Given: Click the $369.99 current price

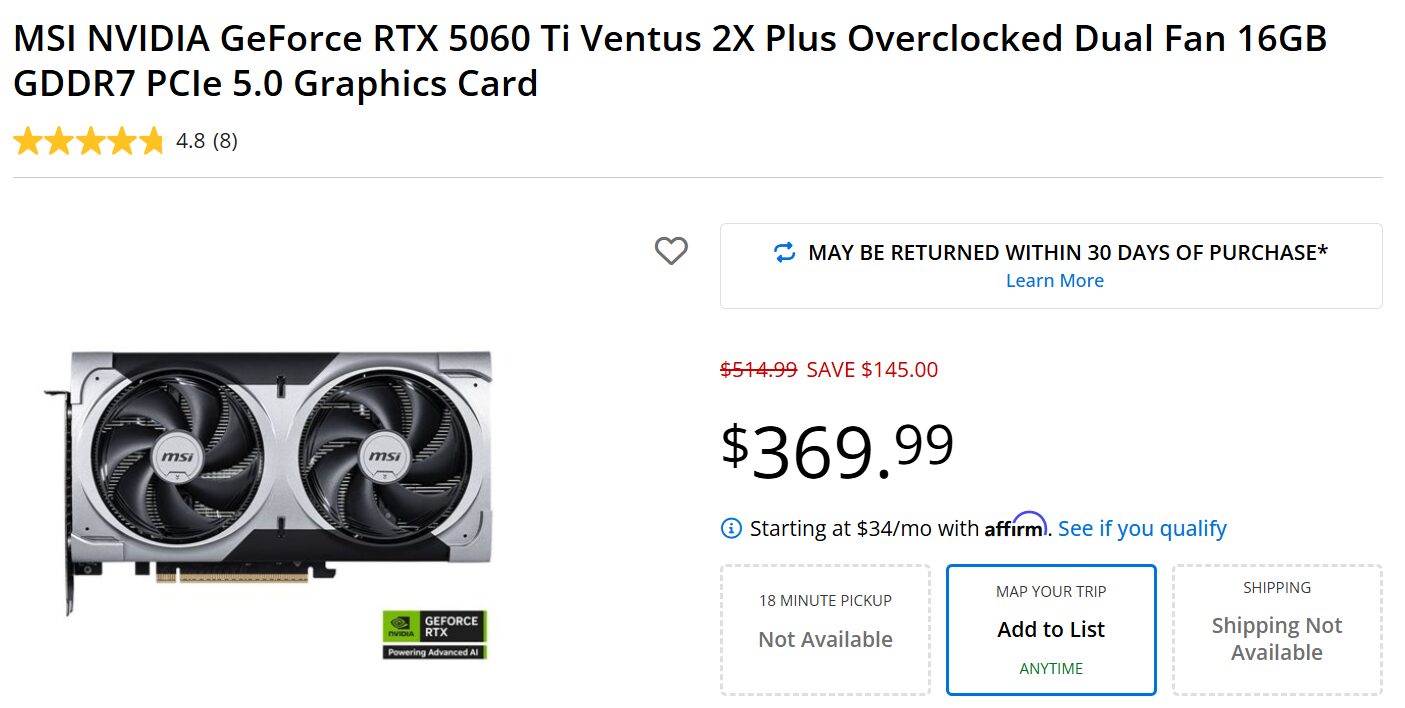Looking at the screenshot, I should 837,450.
